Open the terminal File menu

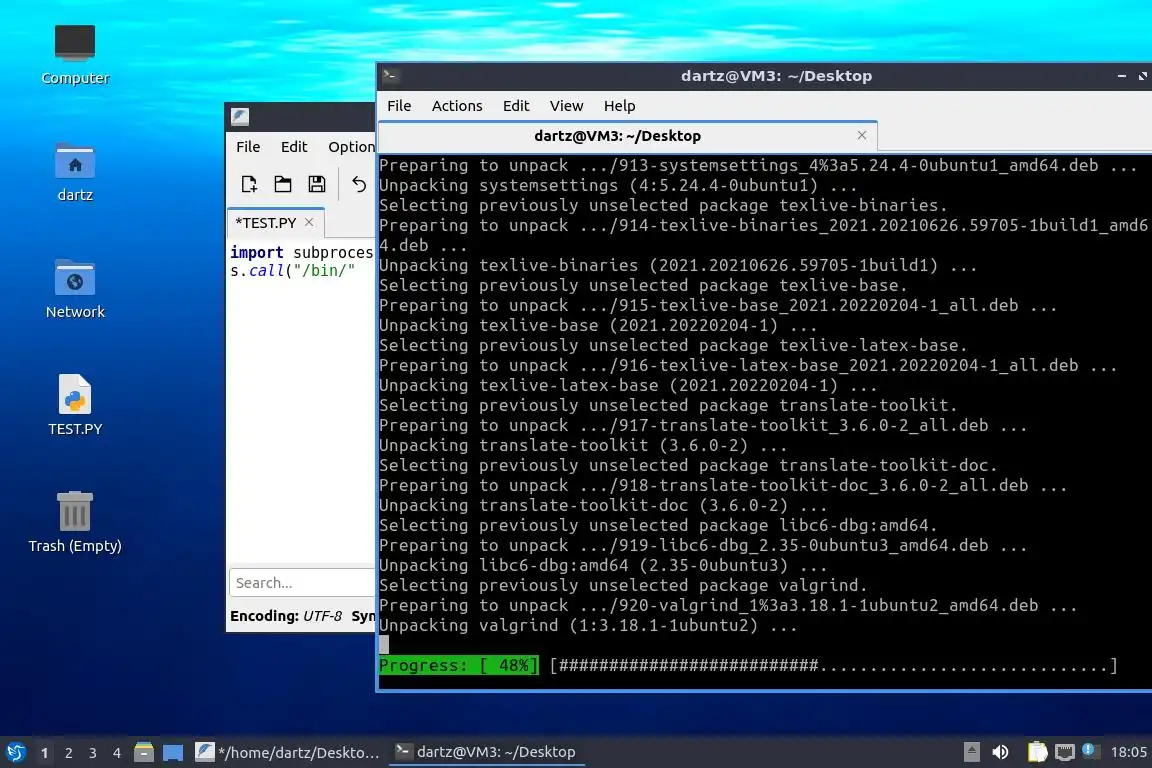(x=399, y=106)
